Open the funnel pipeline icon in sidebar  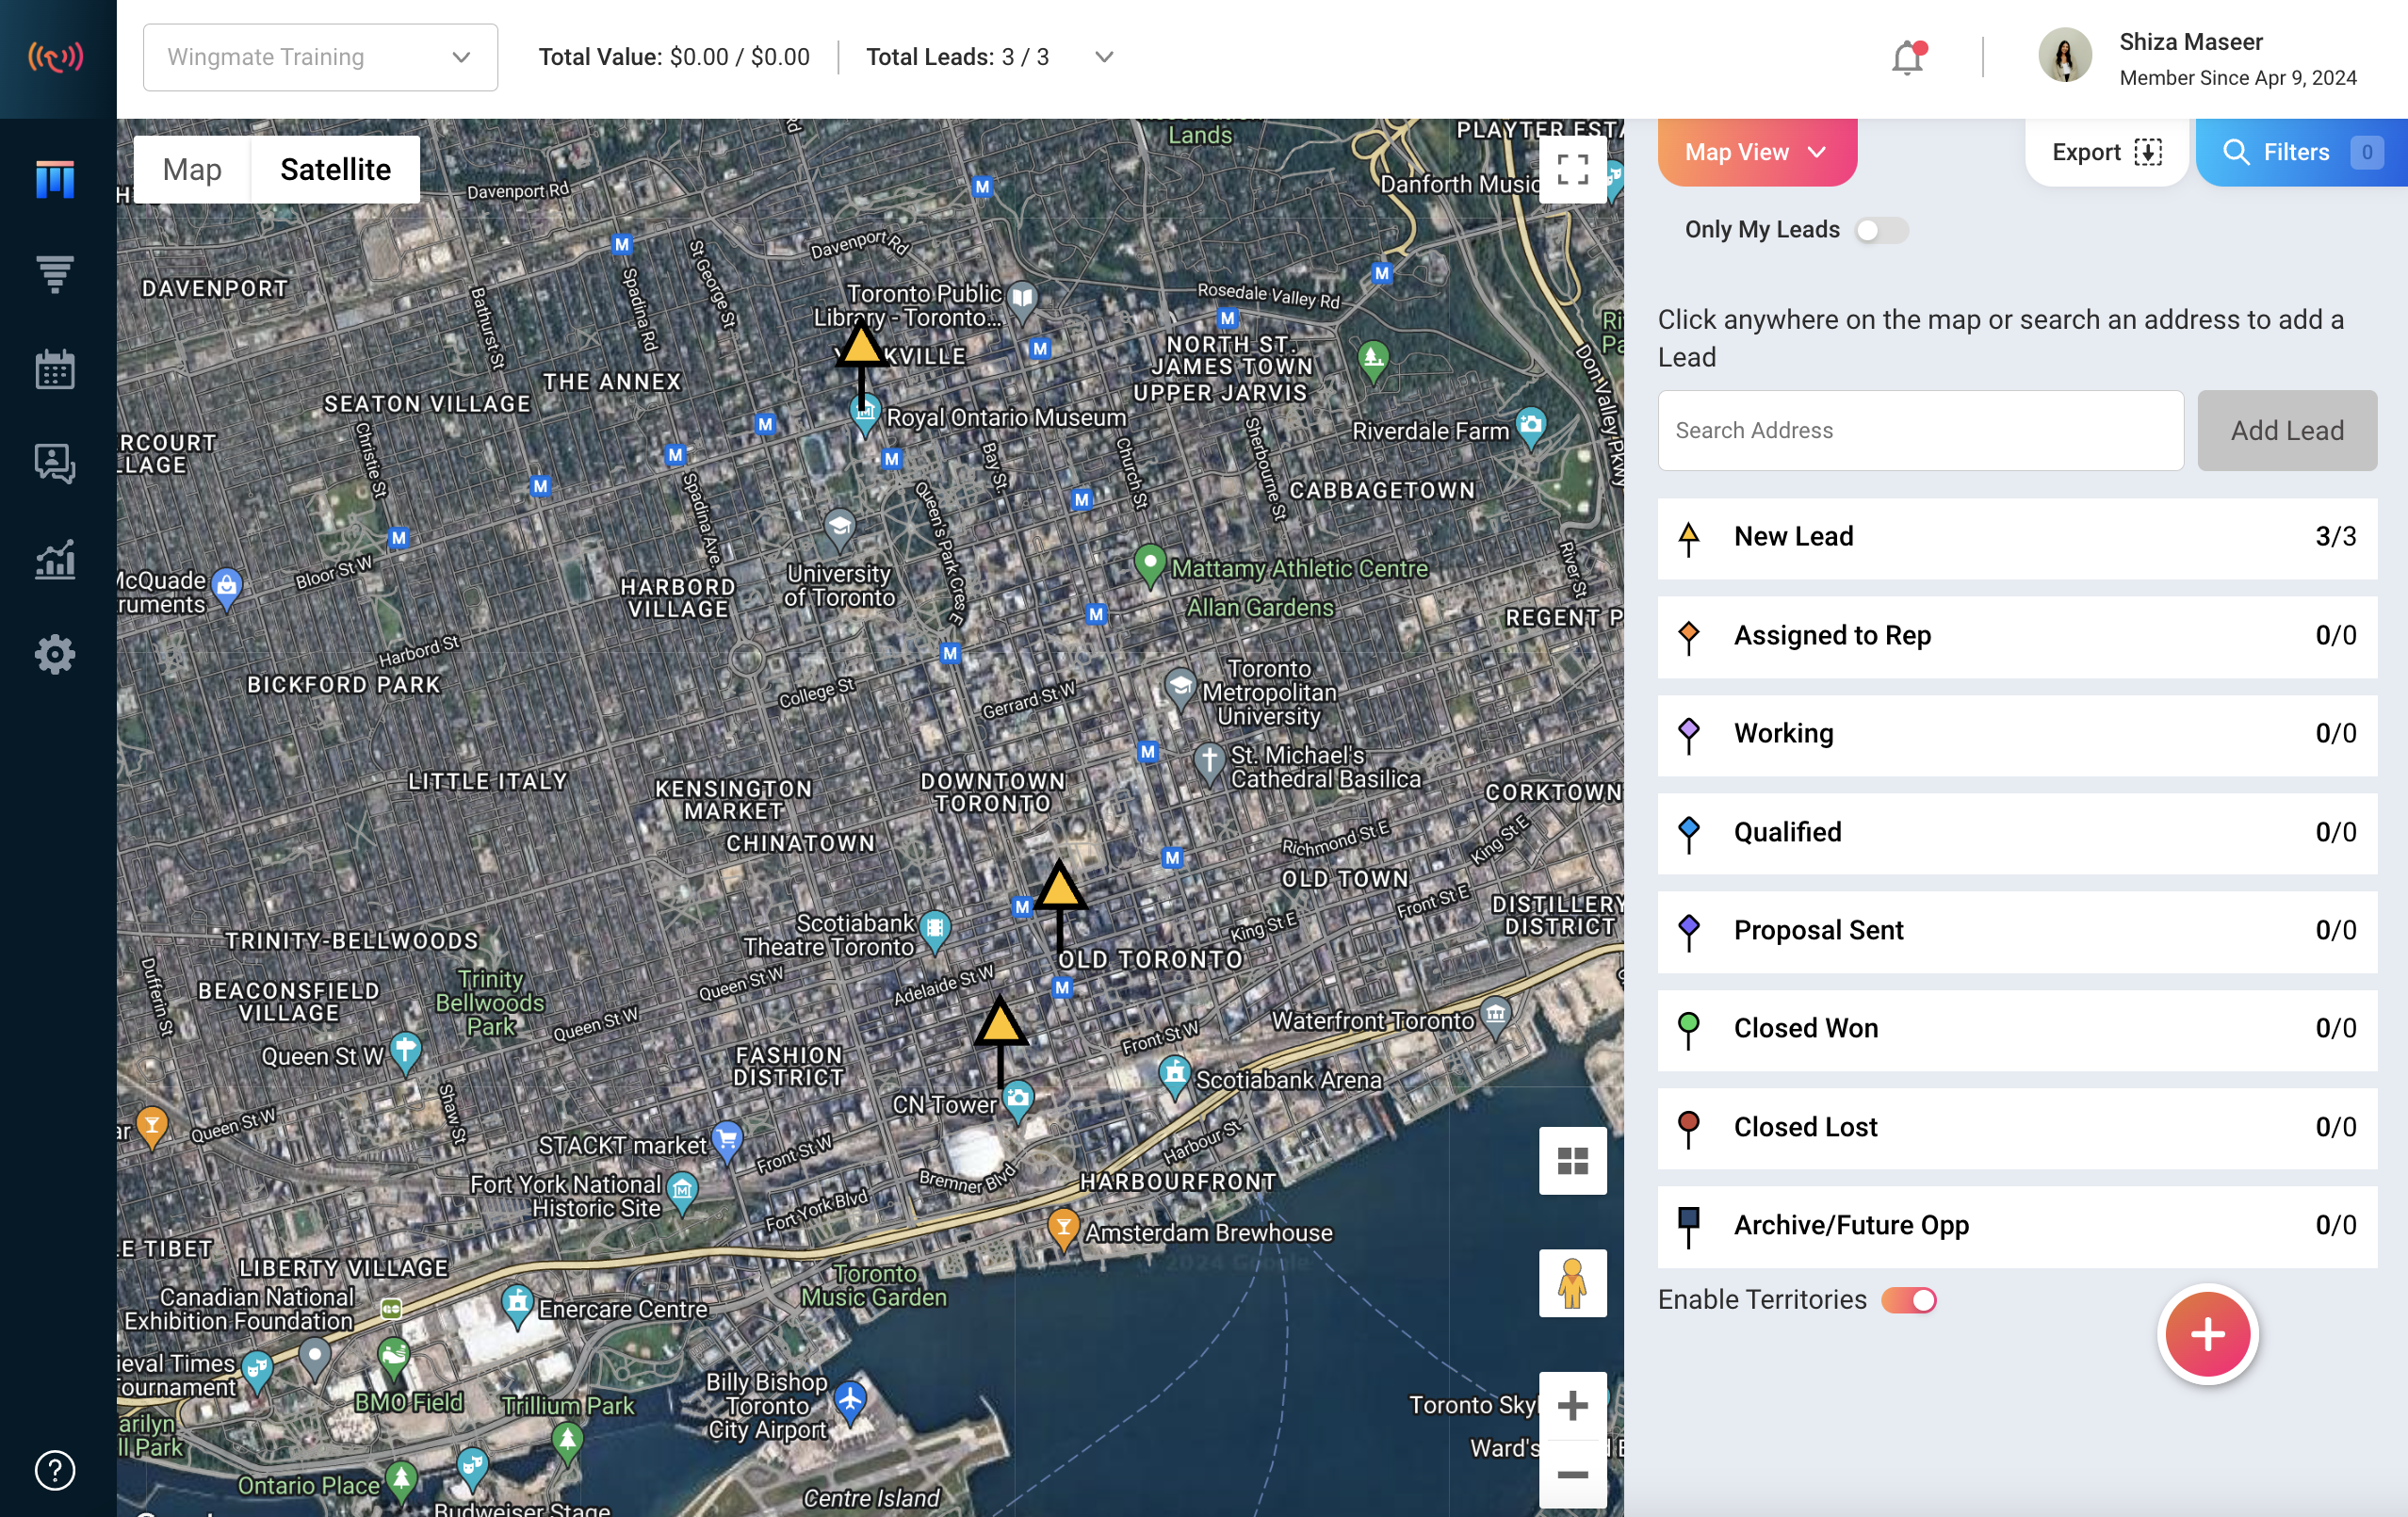point(55,274)
